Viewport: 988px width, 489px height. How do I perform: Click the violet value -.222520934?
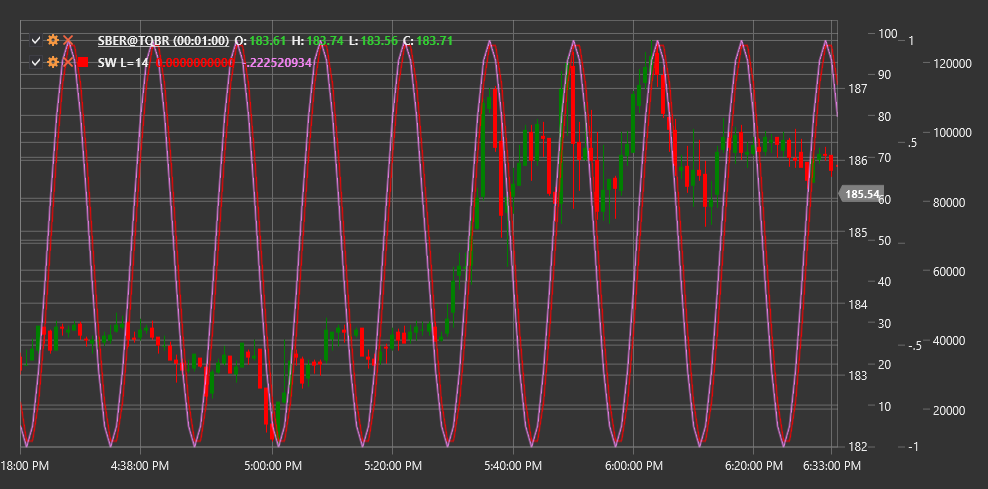click(x=277, y=62)
